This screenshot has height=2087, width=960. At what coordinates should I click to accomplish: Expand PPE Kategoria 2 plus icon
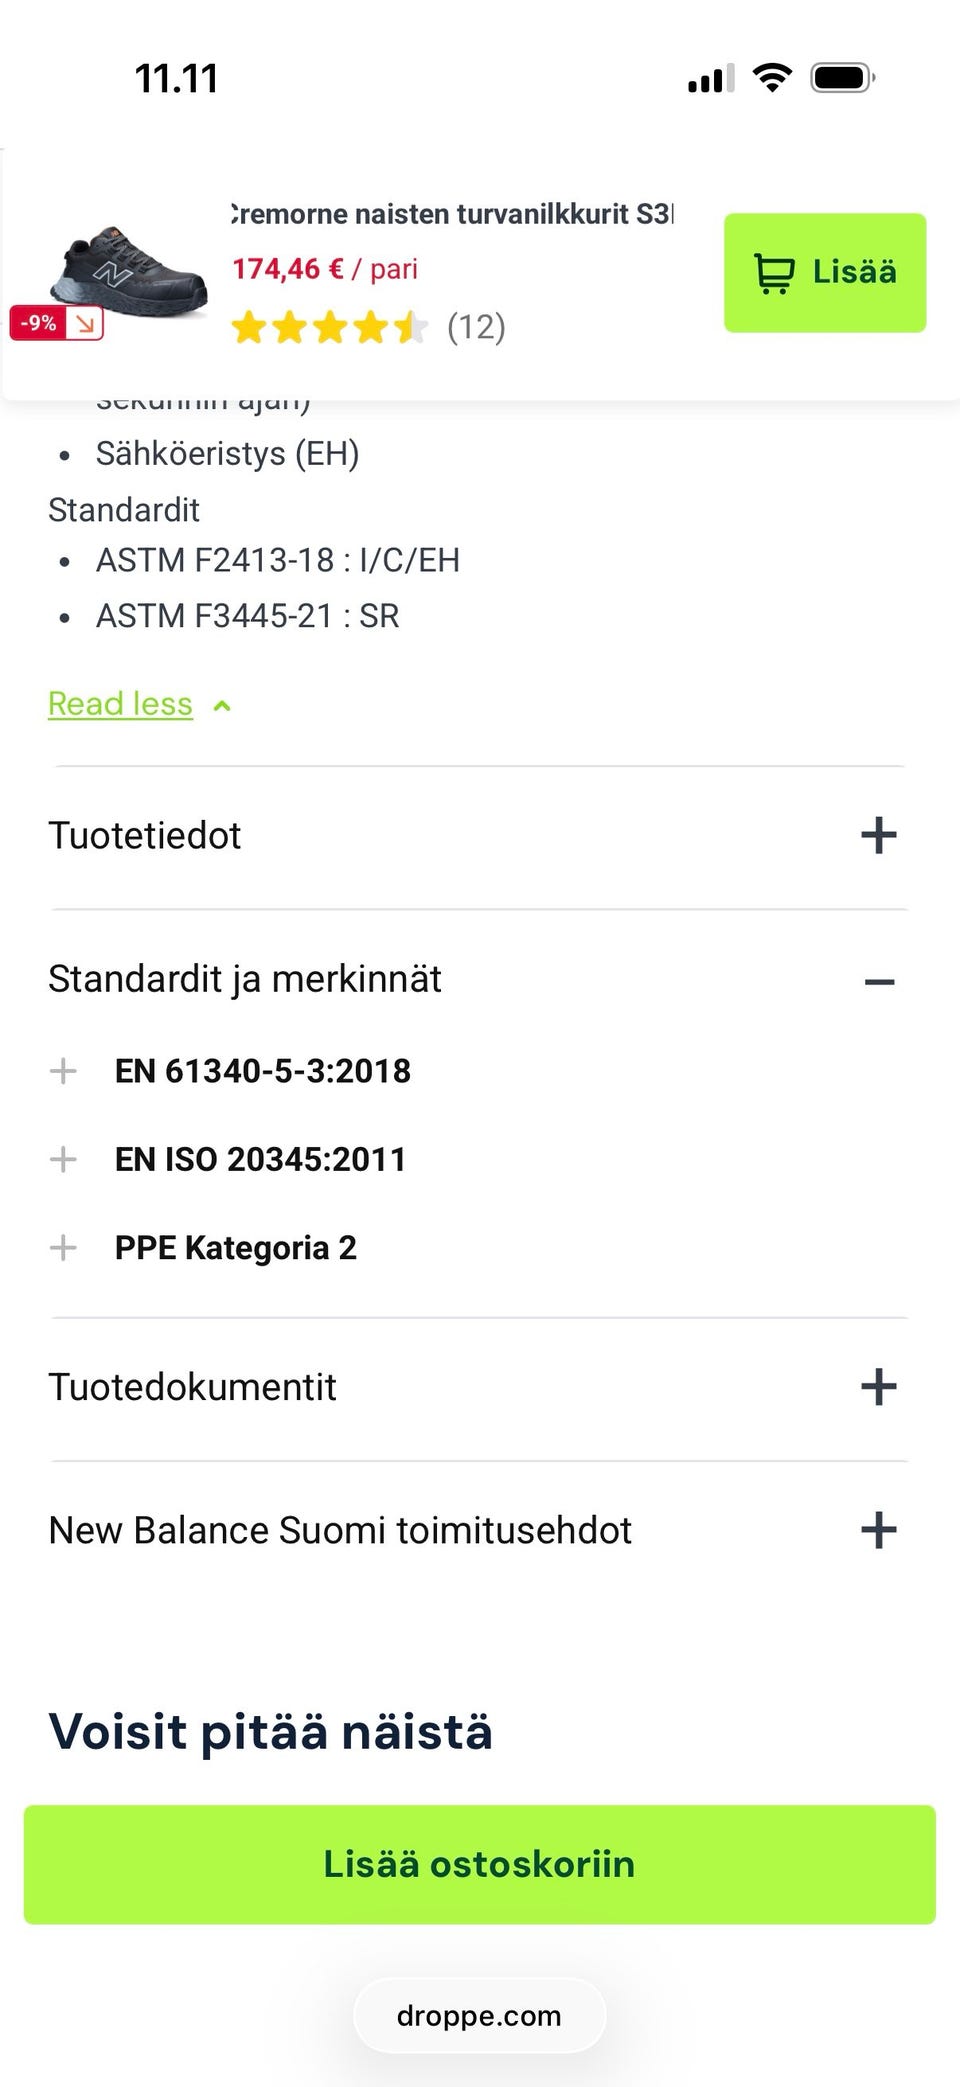(x=63, y=1247)
